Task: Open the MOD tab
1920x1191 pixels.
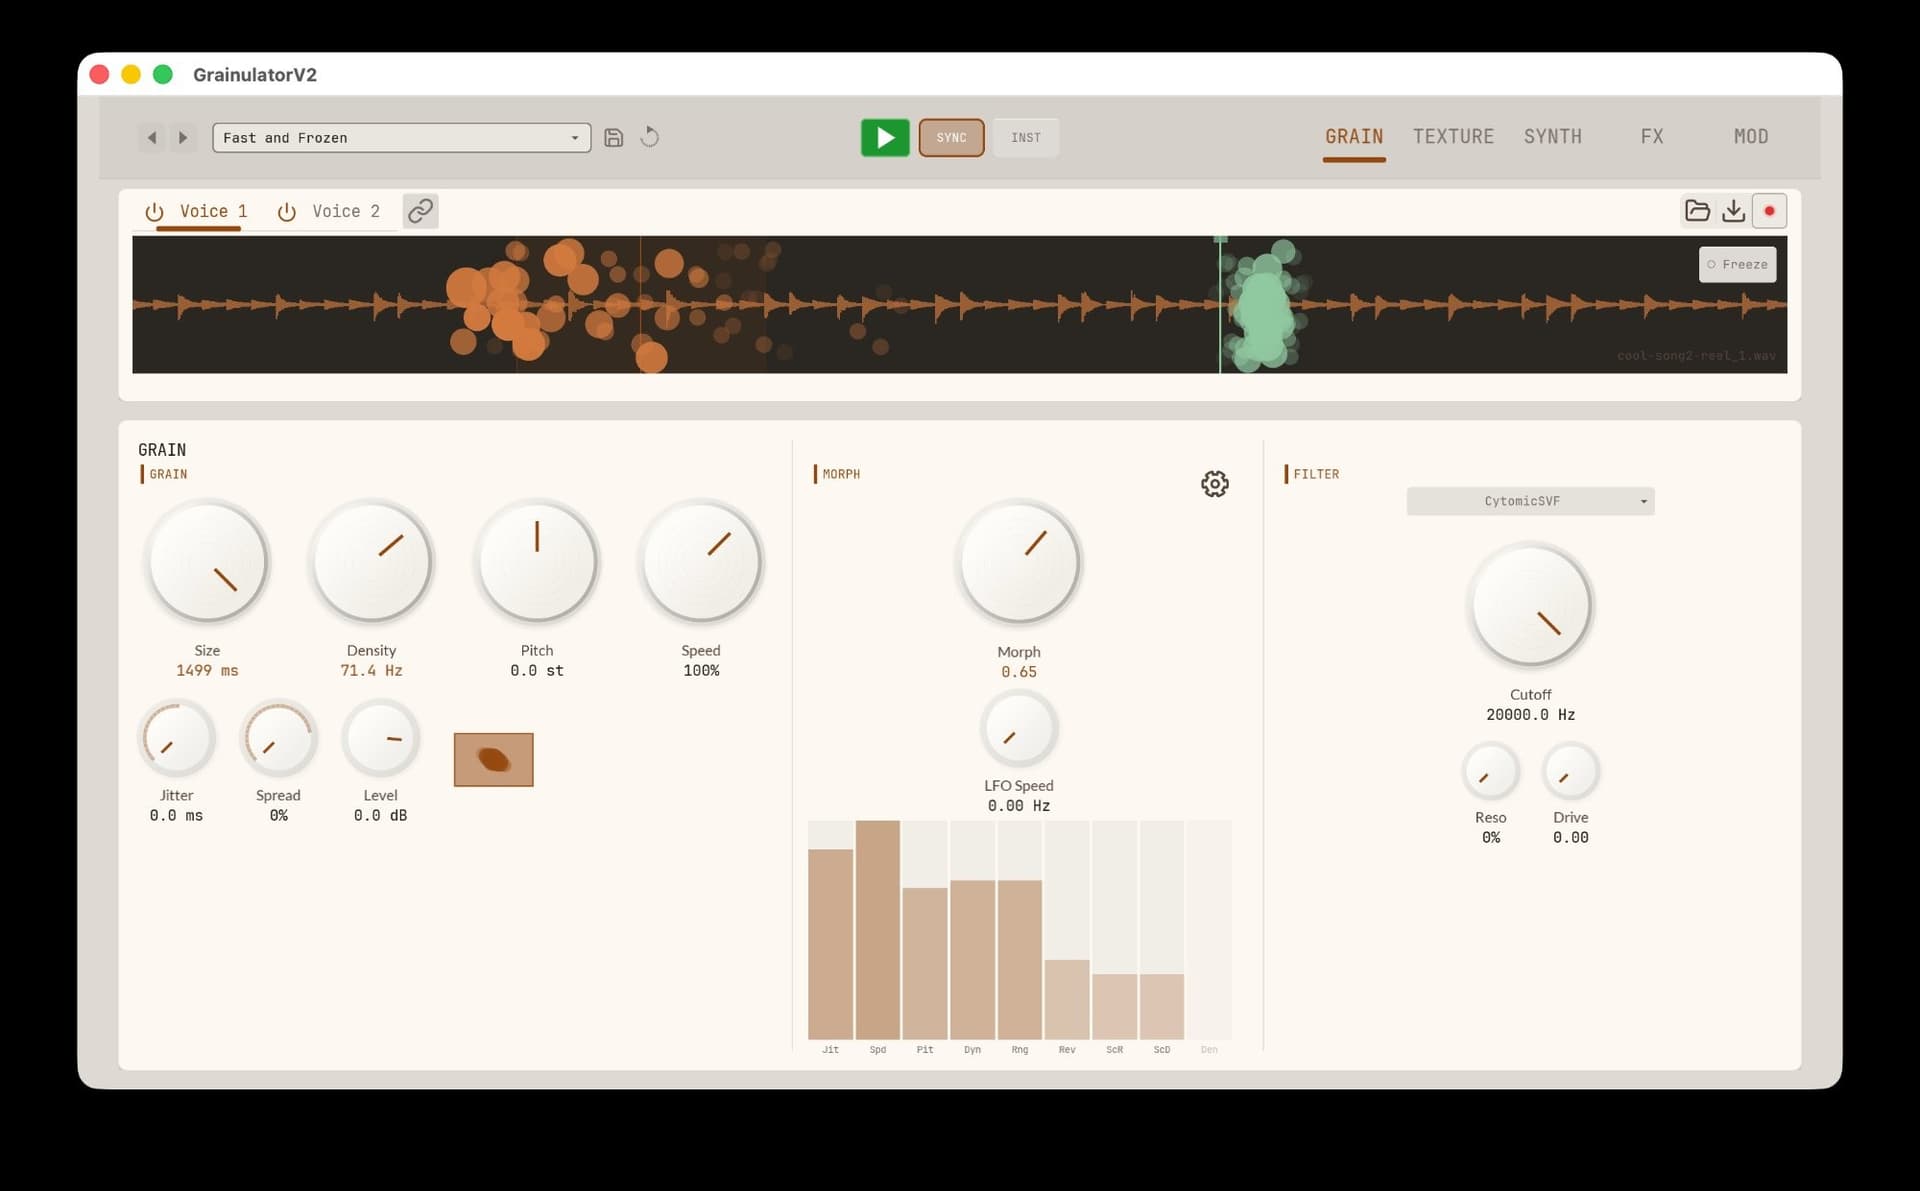Action: [1751, 136]
